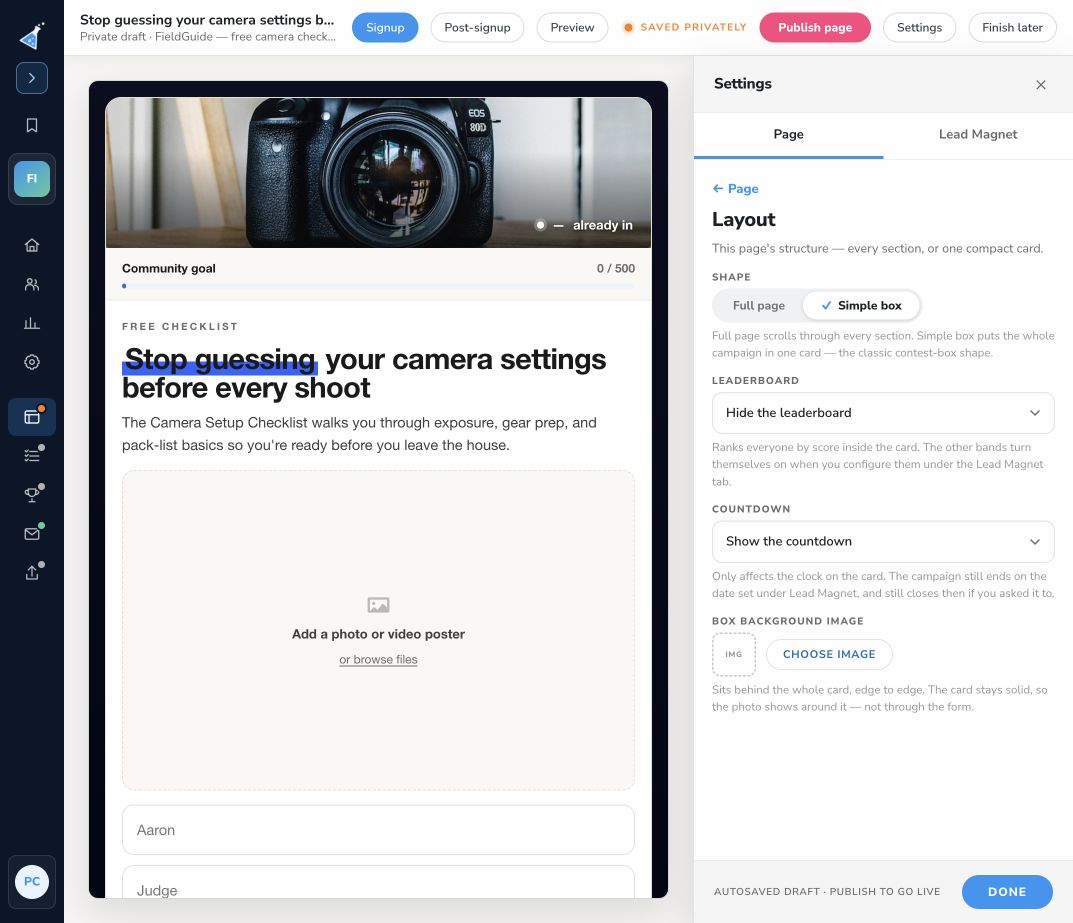The height and width of the screenshot is (923, 1073).
Task: Click the Judge last name field
Action: coord(378,883)
